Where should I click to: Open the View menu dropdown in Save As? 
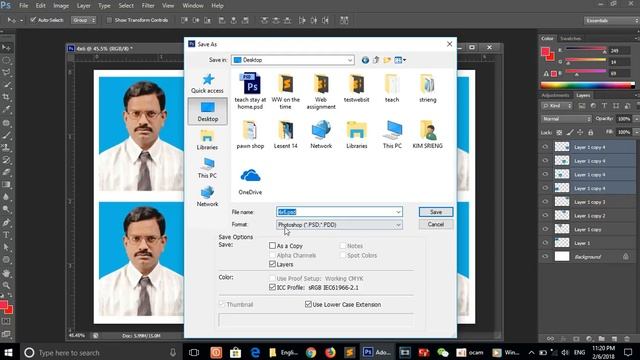[400, 60]
